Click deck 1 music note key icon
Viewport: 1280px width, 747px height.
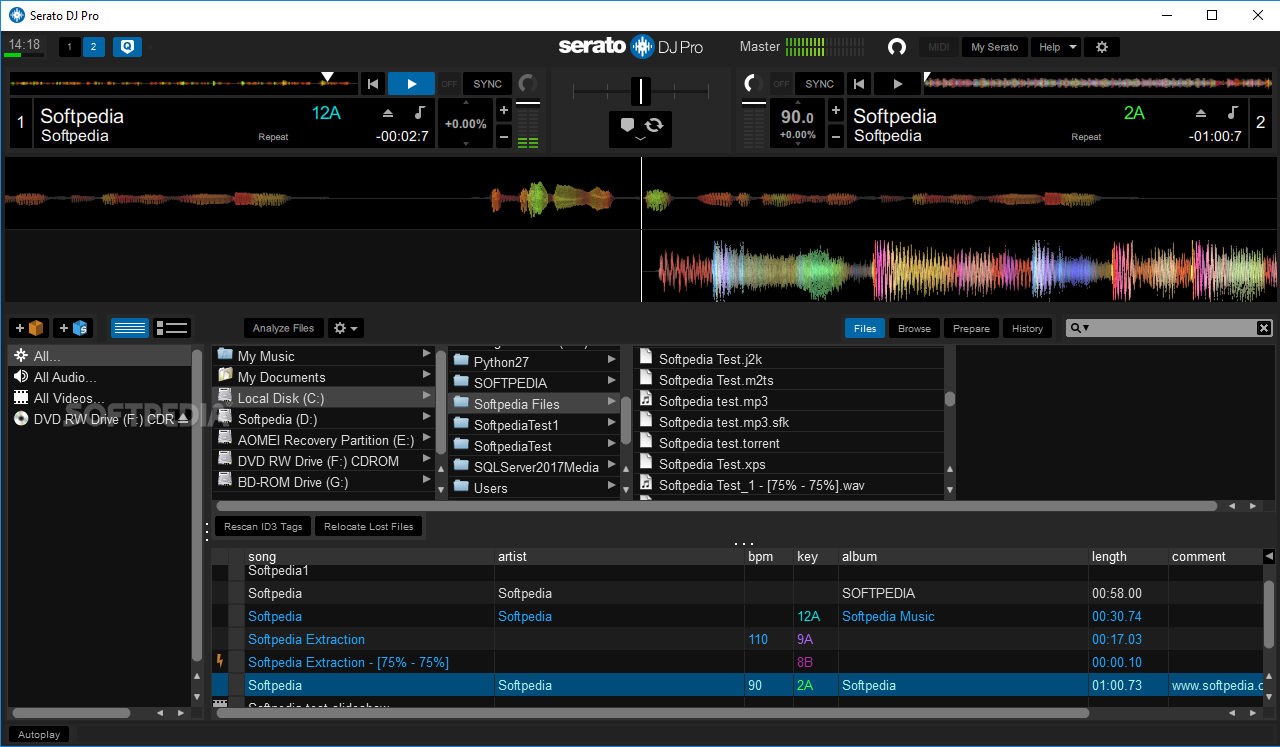coord(419,113)
